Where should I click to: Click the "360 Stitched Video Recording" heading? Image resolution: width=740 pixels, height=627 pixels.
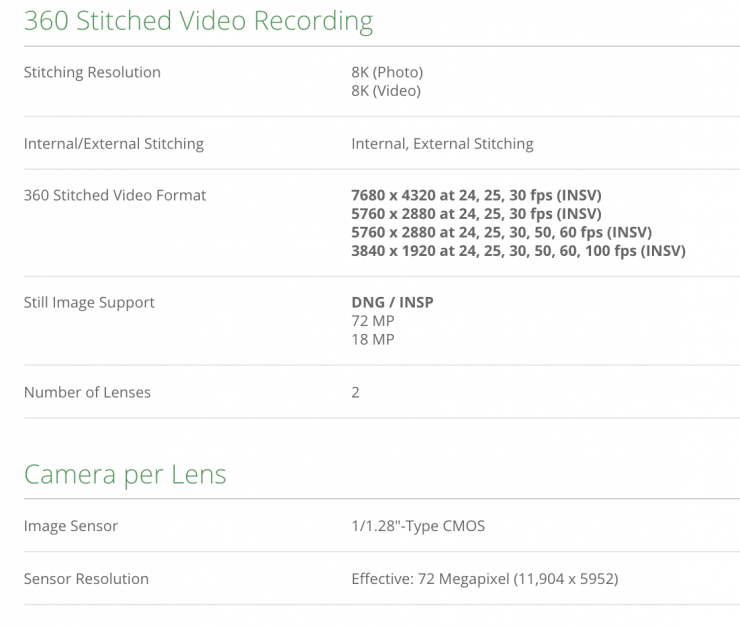198,22
